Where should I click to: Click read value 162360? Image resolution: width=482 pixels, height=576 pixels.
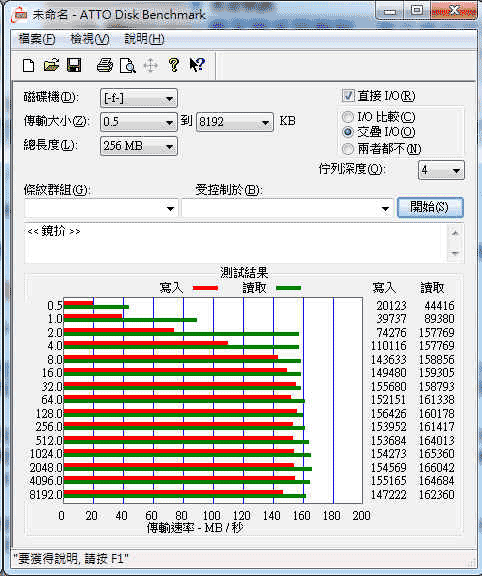point(437,495)
